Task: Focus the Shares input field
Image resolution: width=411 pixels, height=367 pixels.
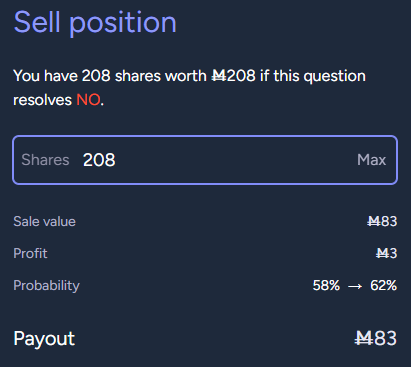Action: 205,160
